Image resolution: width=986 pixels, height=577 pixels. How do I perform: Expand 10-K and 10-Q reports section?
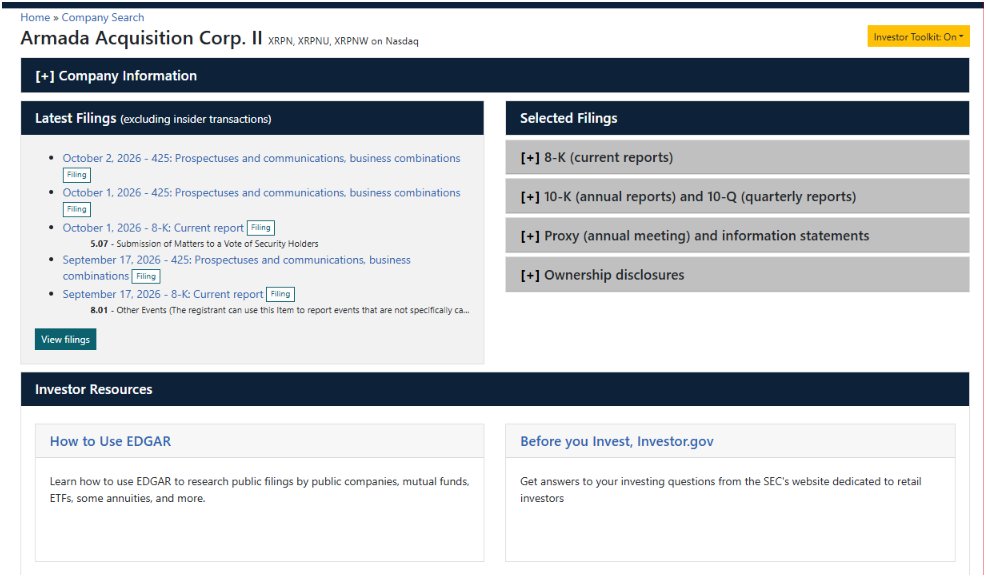(737, 197)
